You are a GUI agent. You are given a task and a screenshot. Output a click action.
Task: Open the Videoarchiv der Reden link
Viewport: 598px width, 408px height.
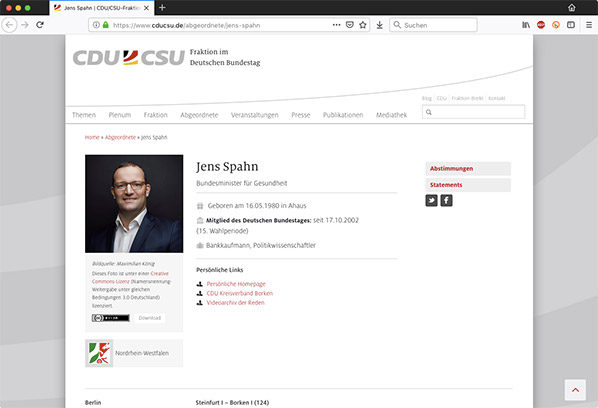click(x=235, y=303)
